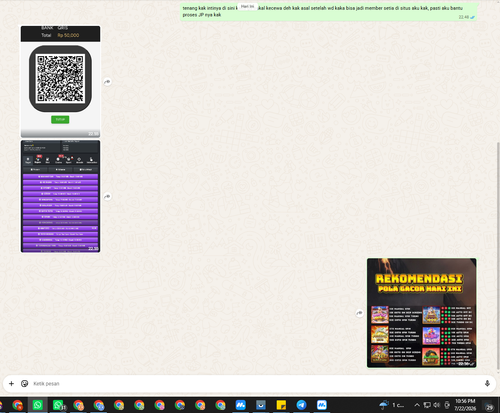Viewport: 500px width, 413px height.
Task: Show hidden system tray icons
Action: (417, 405)
